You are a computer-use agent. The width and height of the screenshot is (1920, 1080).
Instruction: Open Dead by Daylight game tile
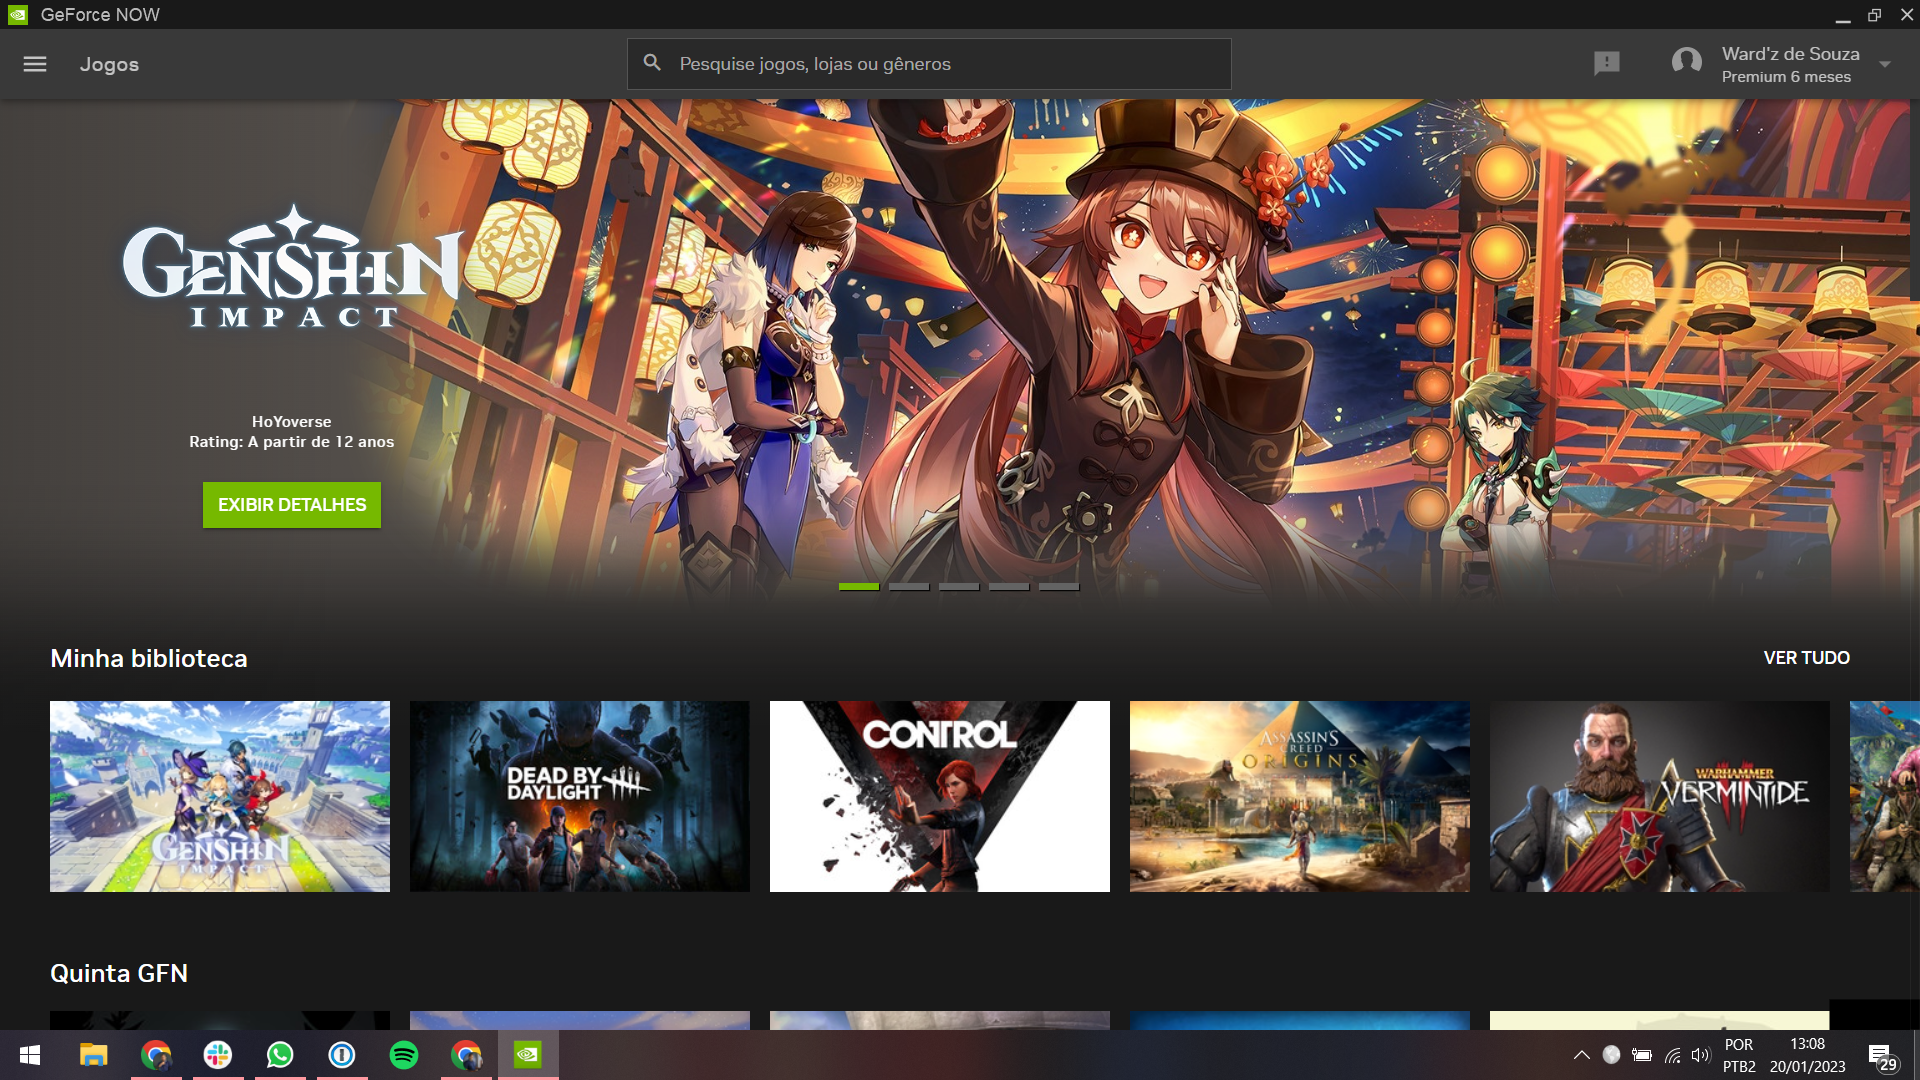click(x=580, y=796)
